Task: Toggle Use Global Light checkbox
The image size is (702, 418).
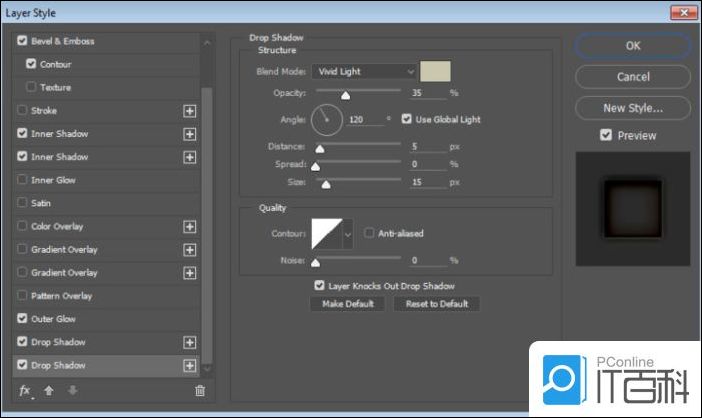Action: pyautogui.click(x=407, y=119)
